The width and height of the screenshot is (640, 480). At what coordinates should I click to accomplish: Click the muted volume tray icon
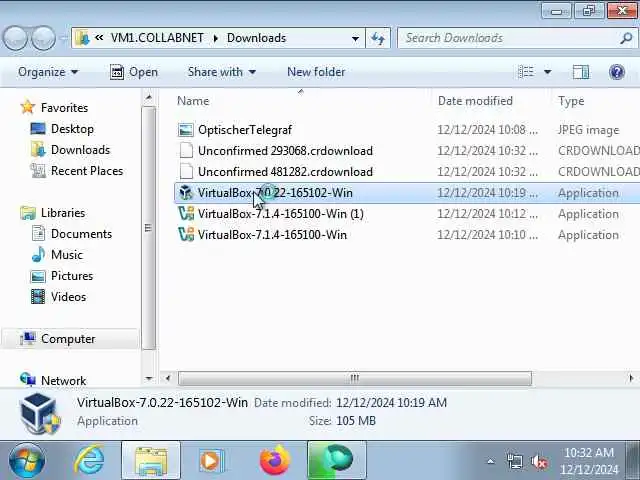(x=539, y=462)
